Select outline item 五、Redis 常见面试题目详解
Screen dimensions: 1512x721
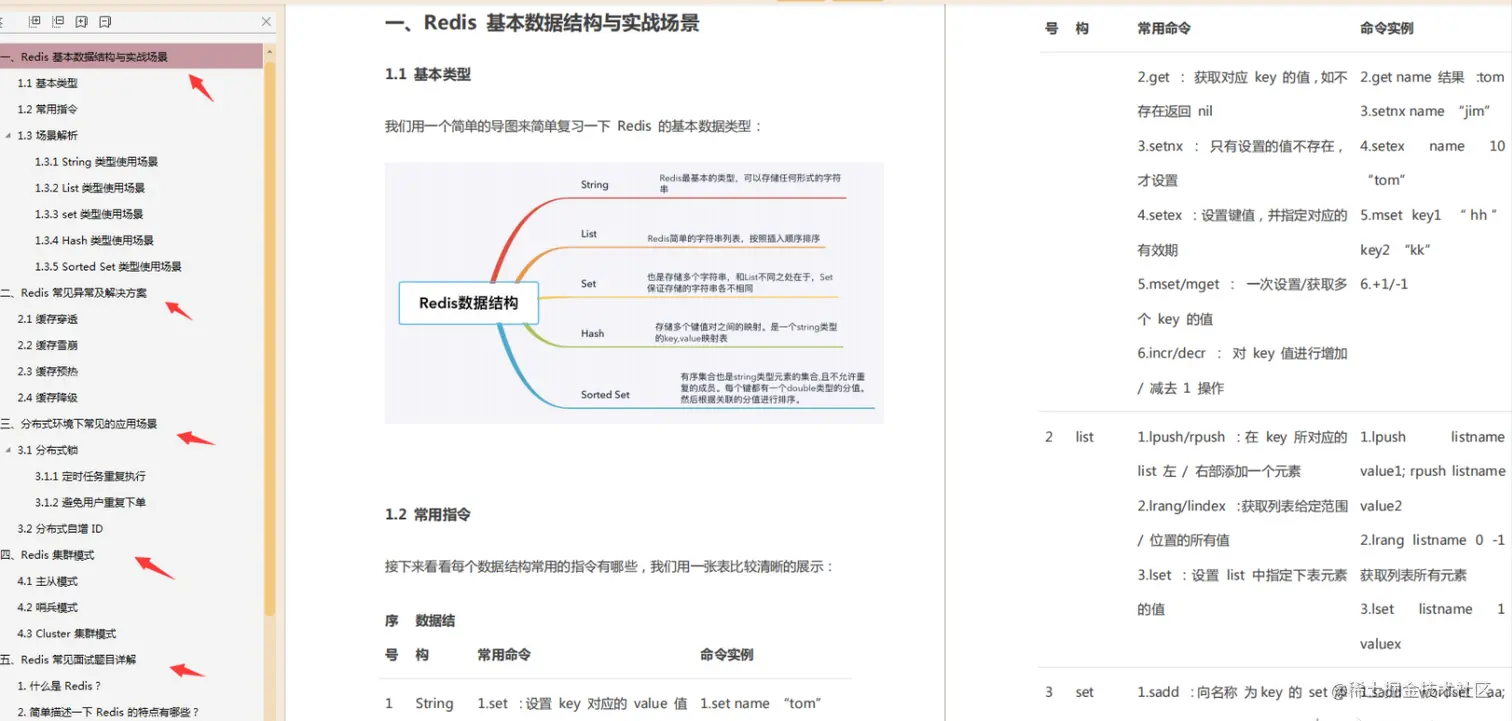pyautogui.click(x=69, y=660)
